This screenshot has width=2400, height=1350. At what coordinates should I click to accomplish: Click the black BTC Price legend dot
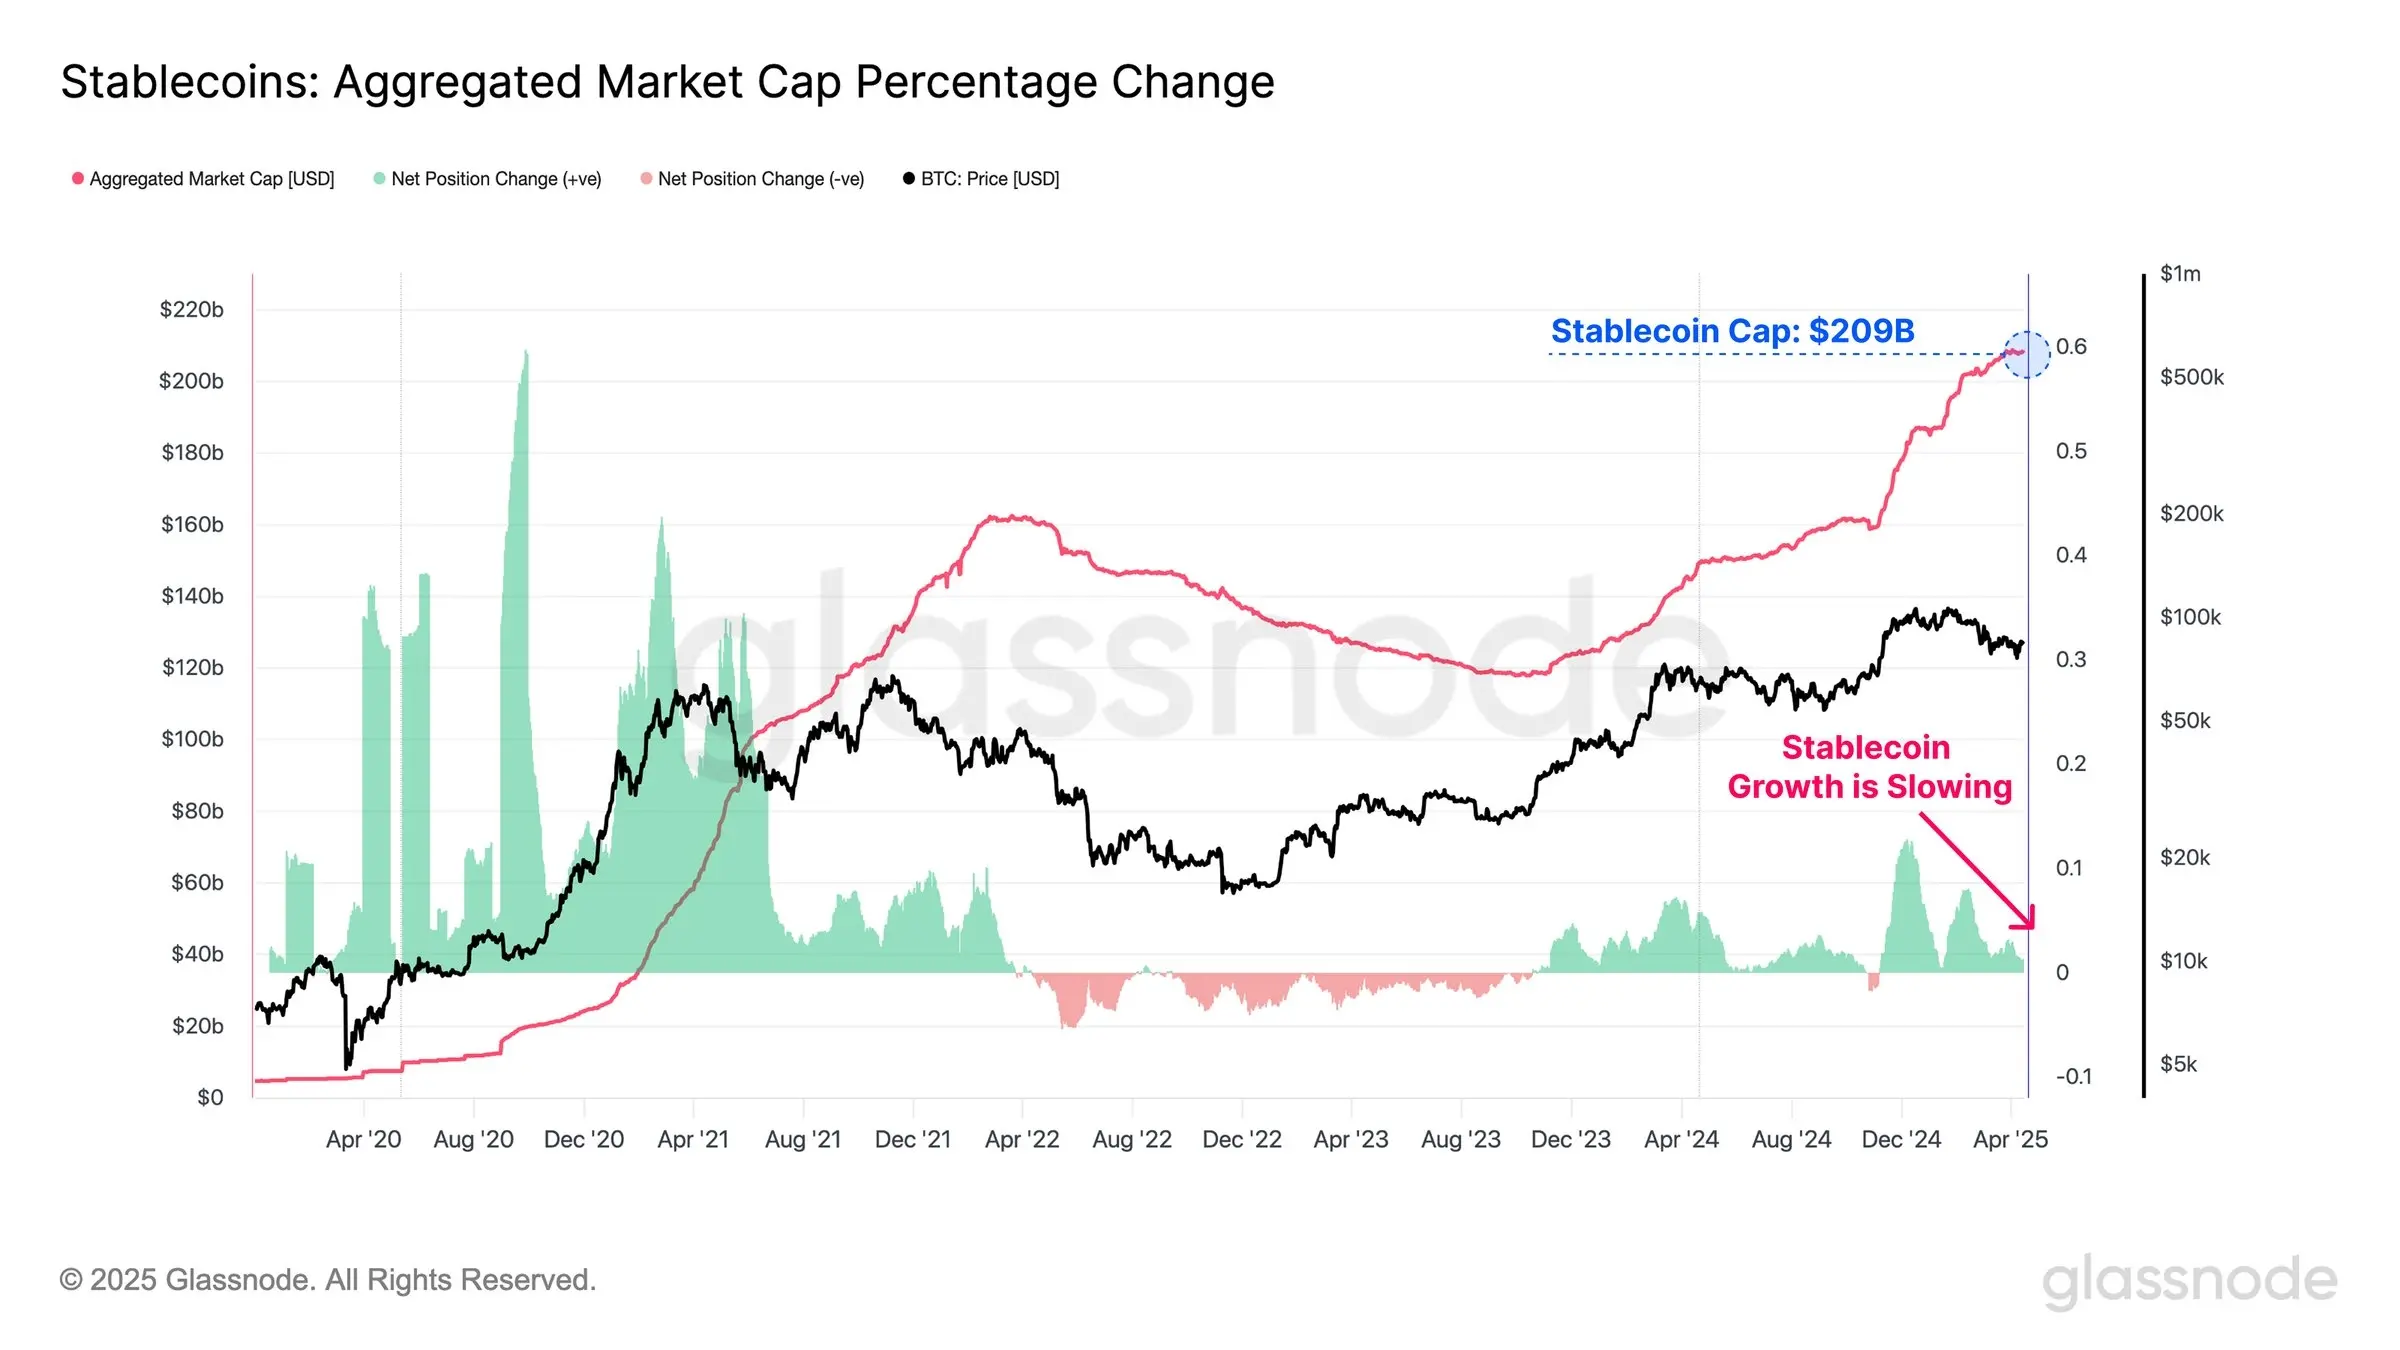[x=909, y=179]
